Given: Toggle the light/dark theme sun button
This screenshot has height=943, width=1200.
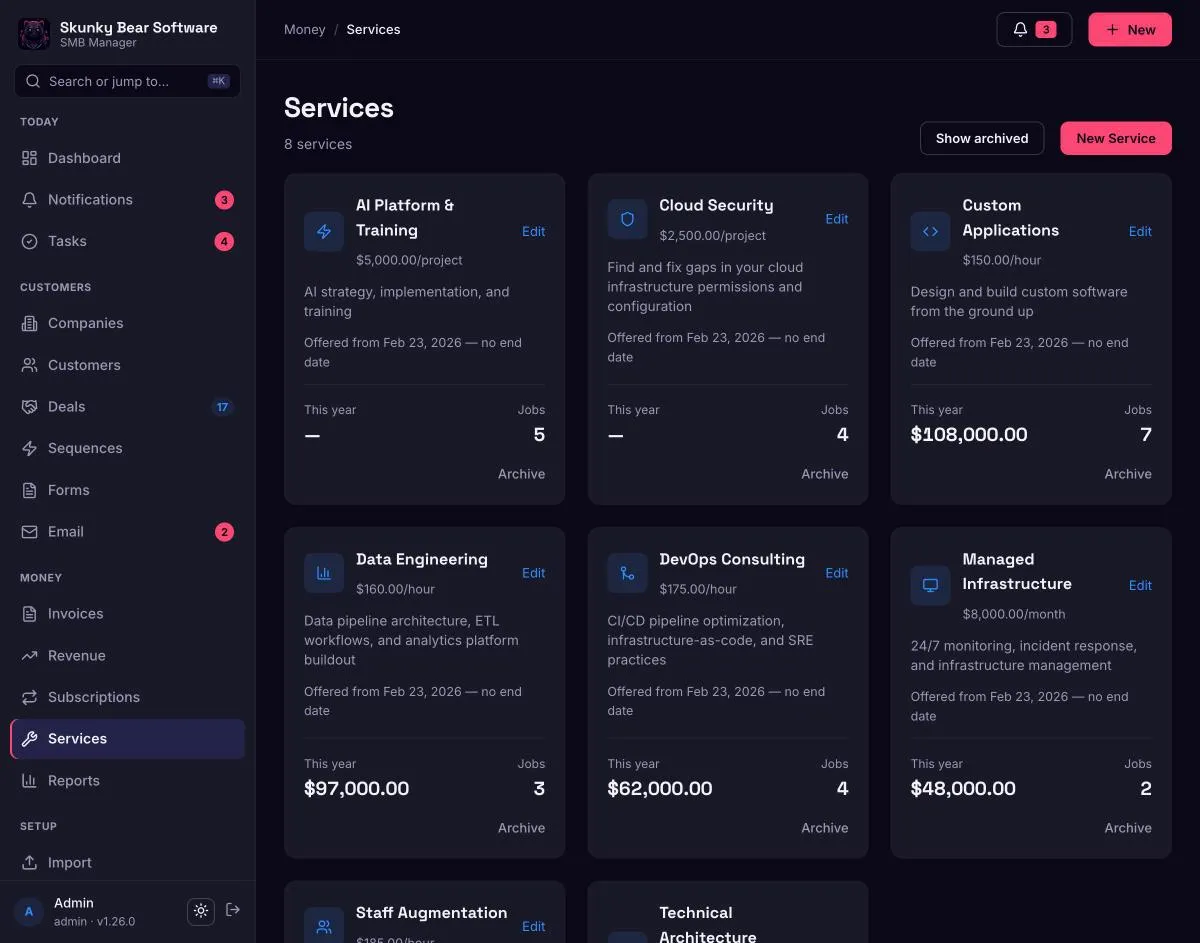Looking at the screenshot, I should 201,911.
